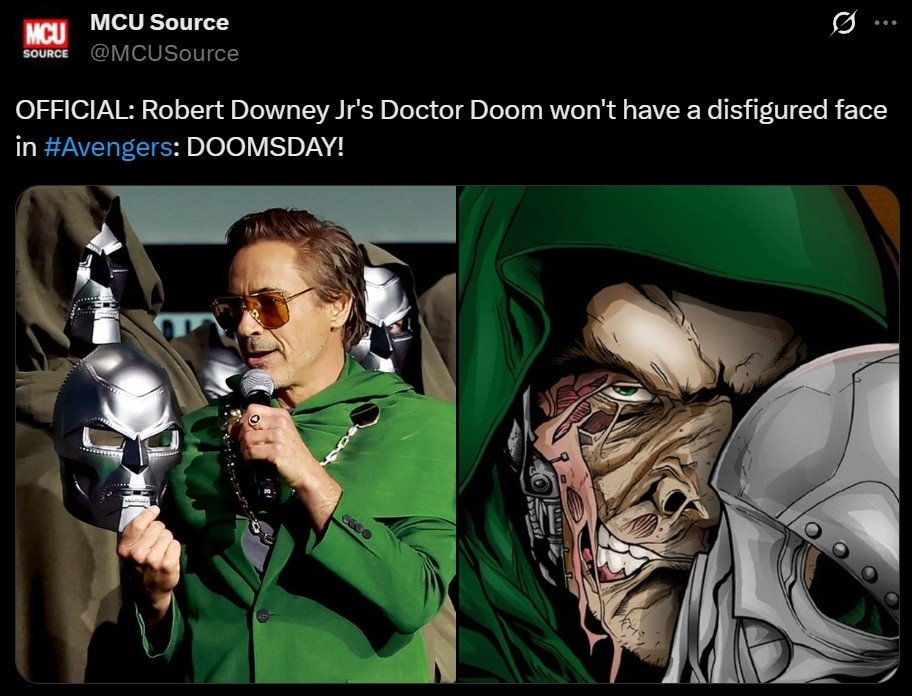
Task: Click the MCU Source display name
Action: pos(159,22)
